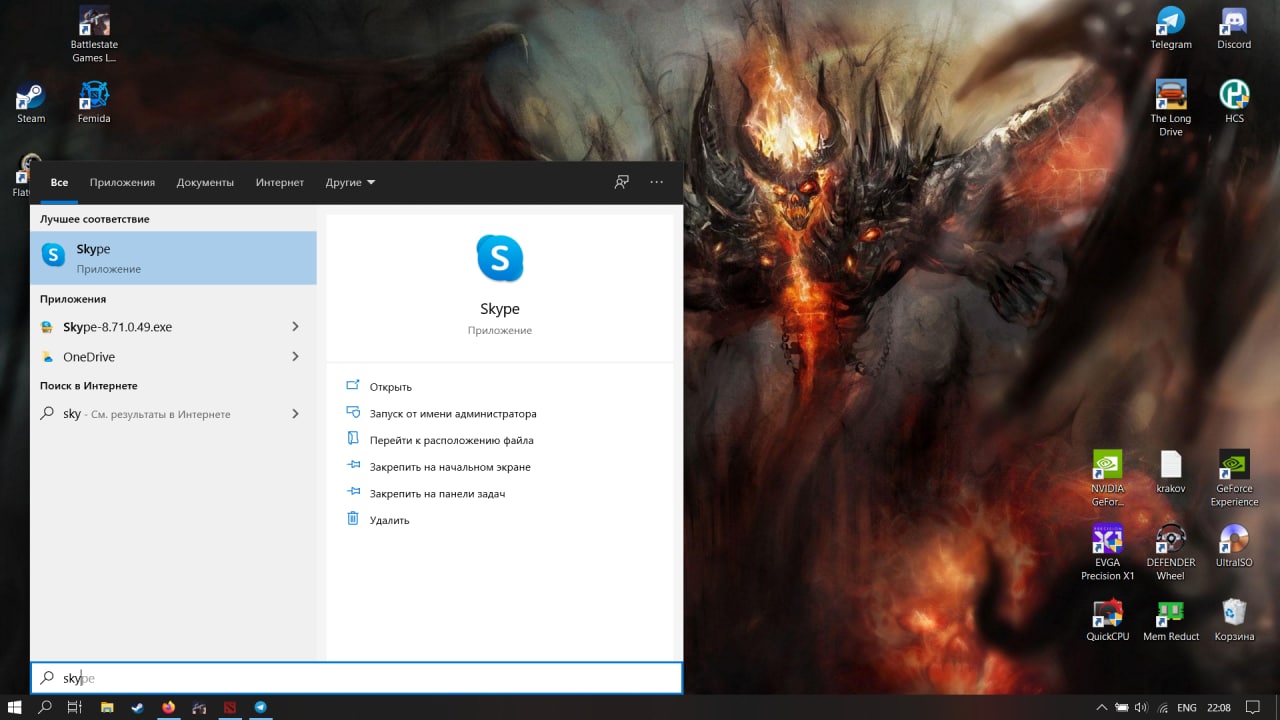Expand the OneDrive result arrow
Image resolution: width=1280 pixels, height=720 pixels.
[x=295, y=357]
